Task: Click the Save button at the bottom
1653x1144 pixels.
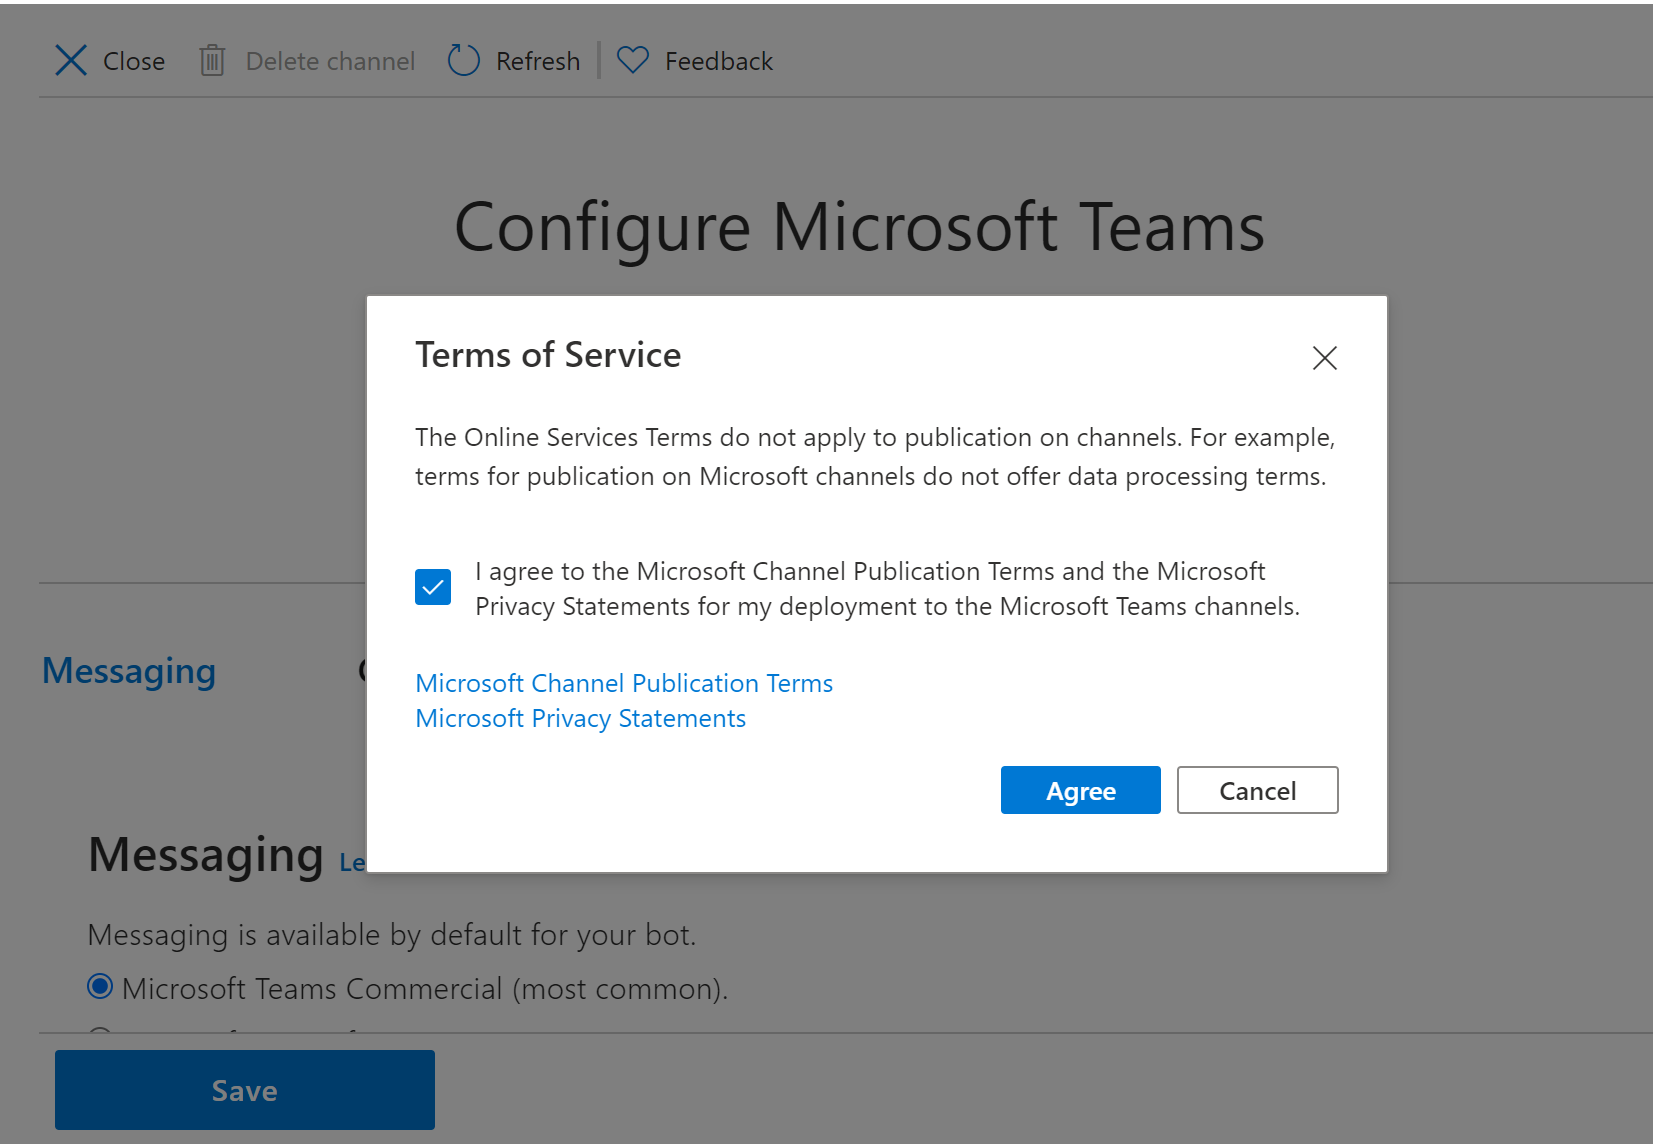Action: 245,1090
